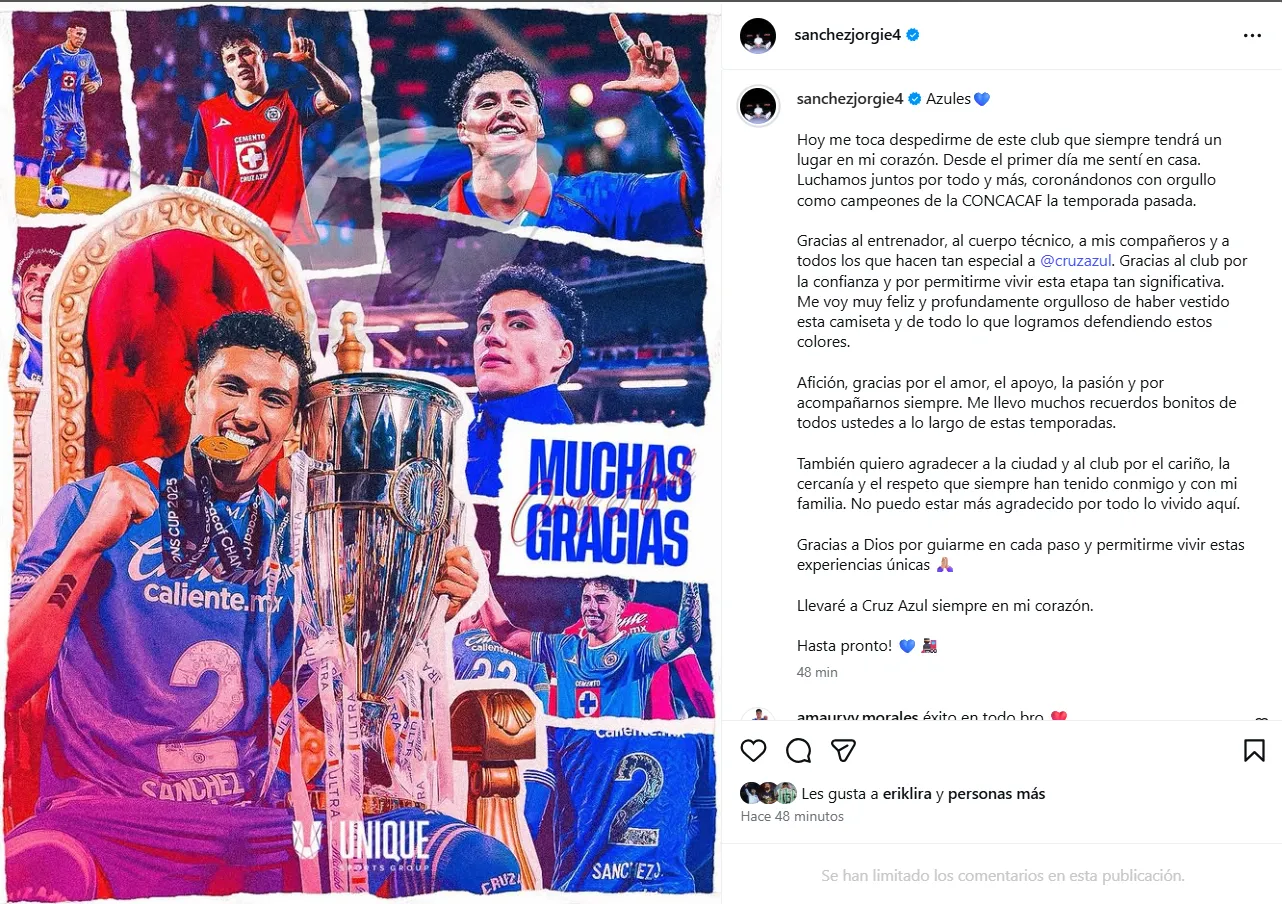Click the sanchezjorgie4 username in the header
Viewport: 1282px width, 904px height.
pyautogui.click(x=848, y=35)
